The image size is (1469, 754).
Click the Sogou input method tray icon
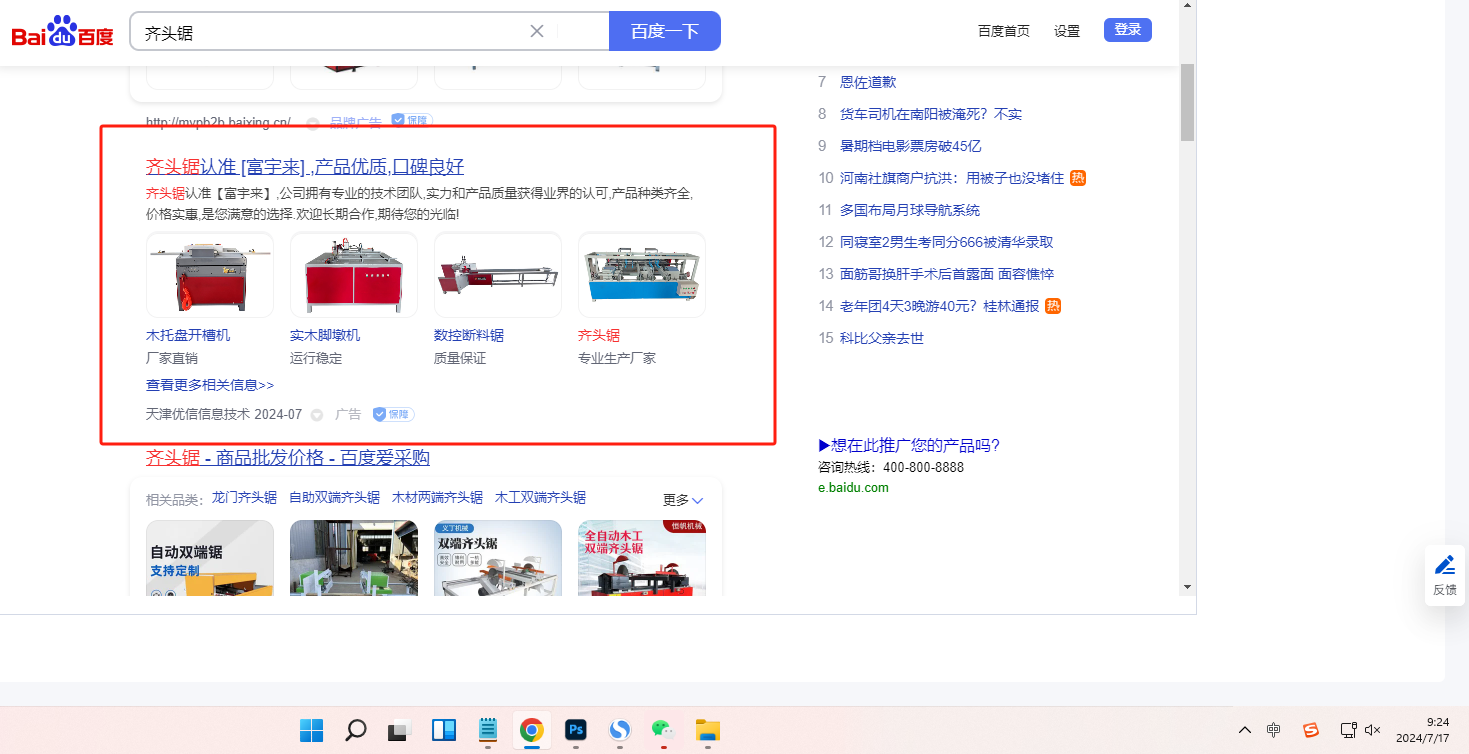[1310, 730]
